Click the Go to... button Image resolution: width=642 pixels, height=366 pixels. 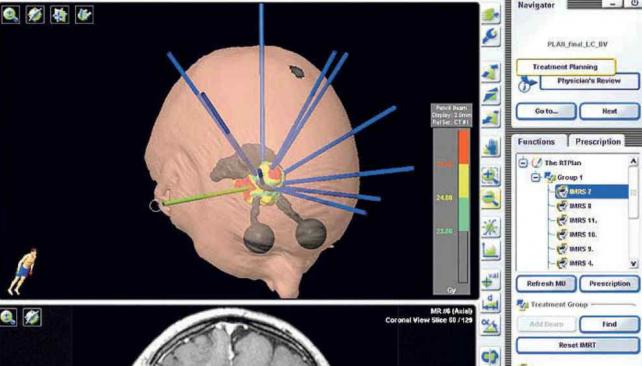(x=546, y=111)
